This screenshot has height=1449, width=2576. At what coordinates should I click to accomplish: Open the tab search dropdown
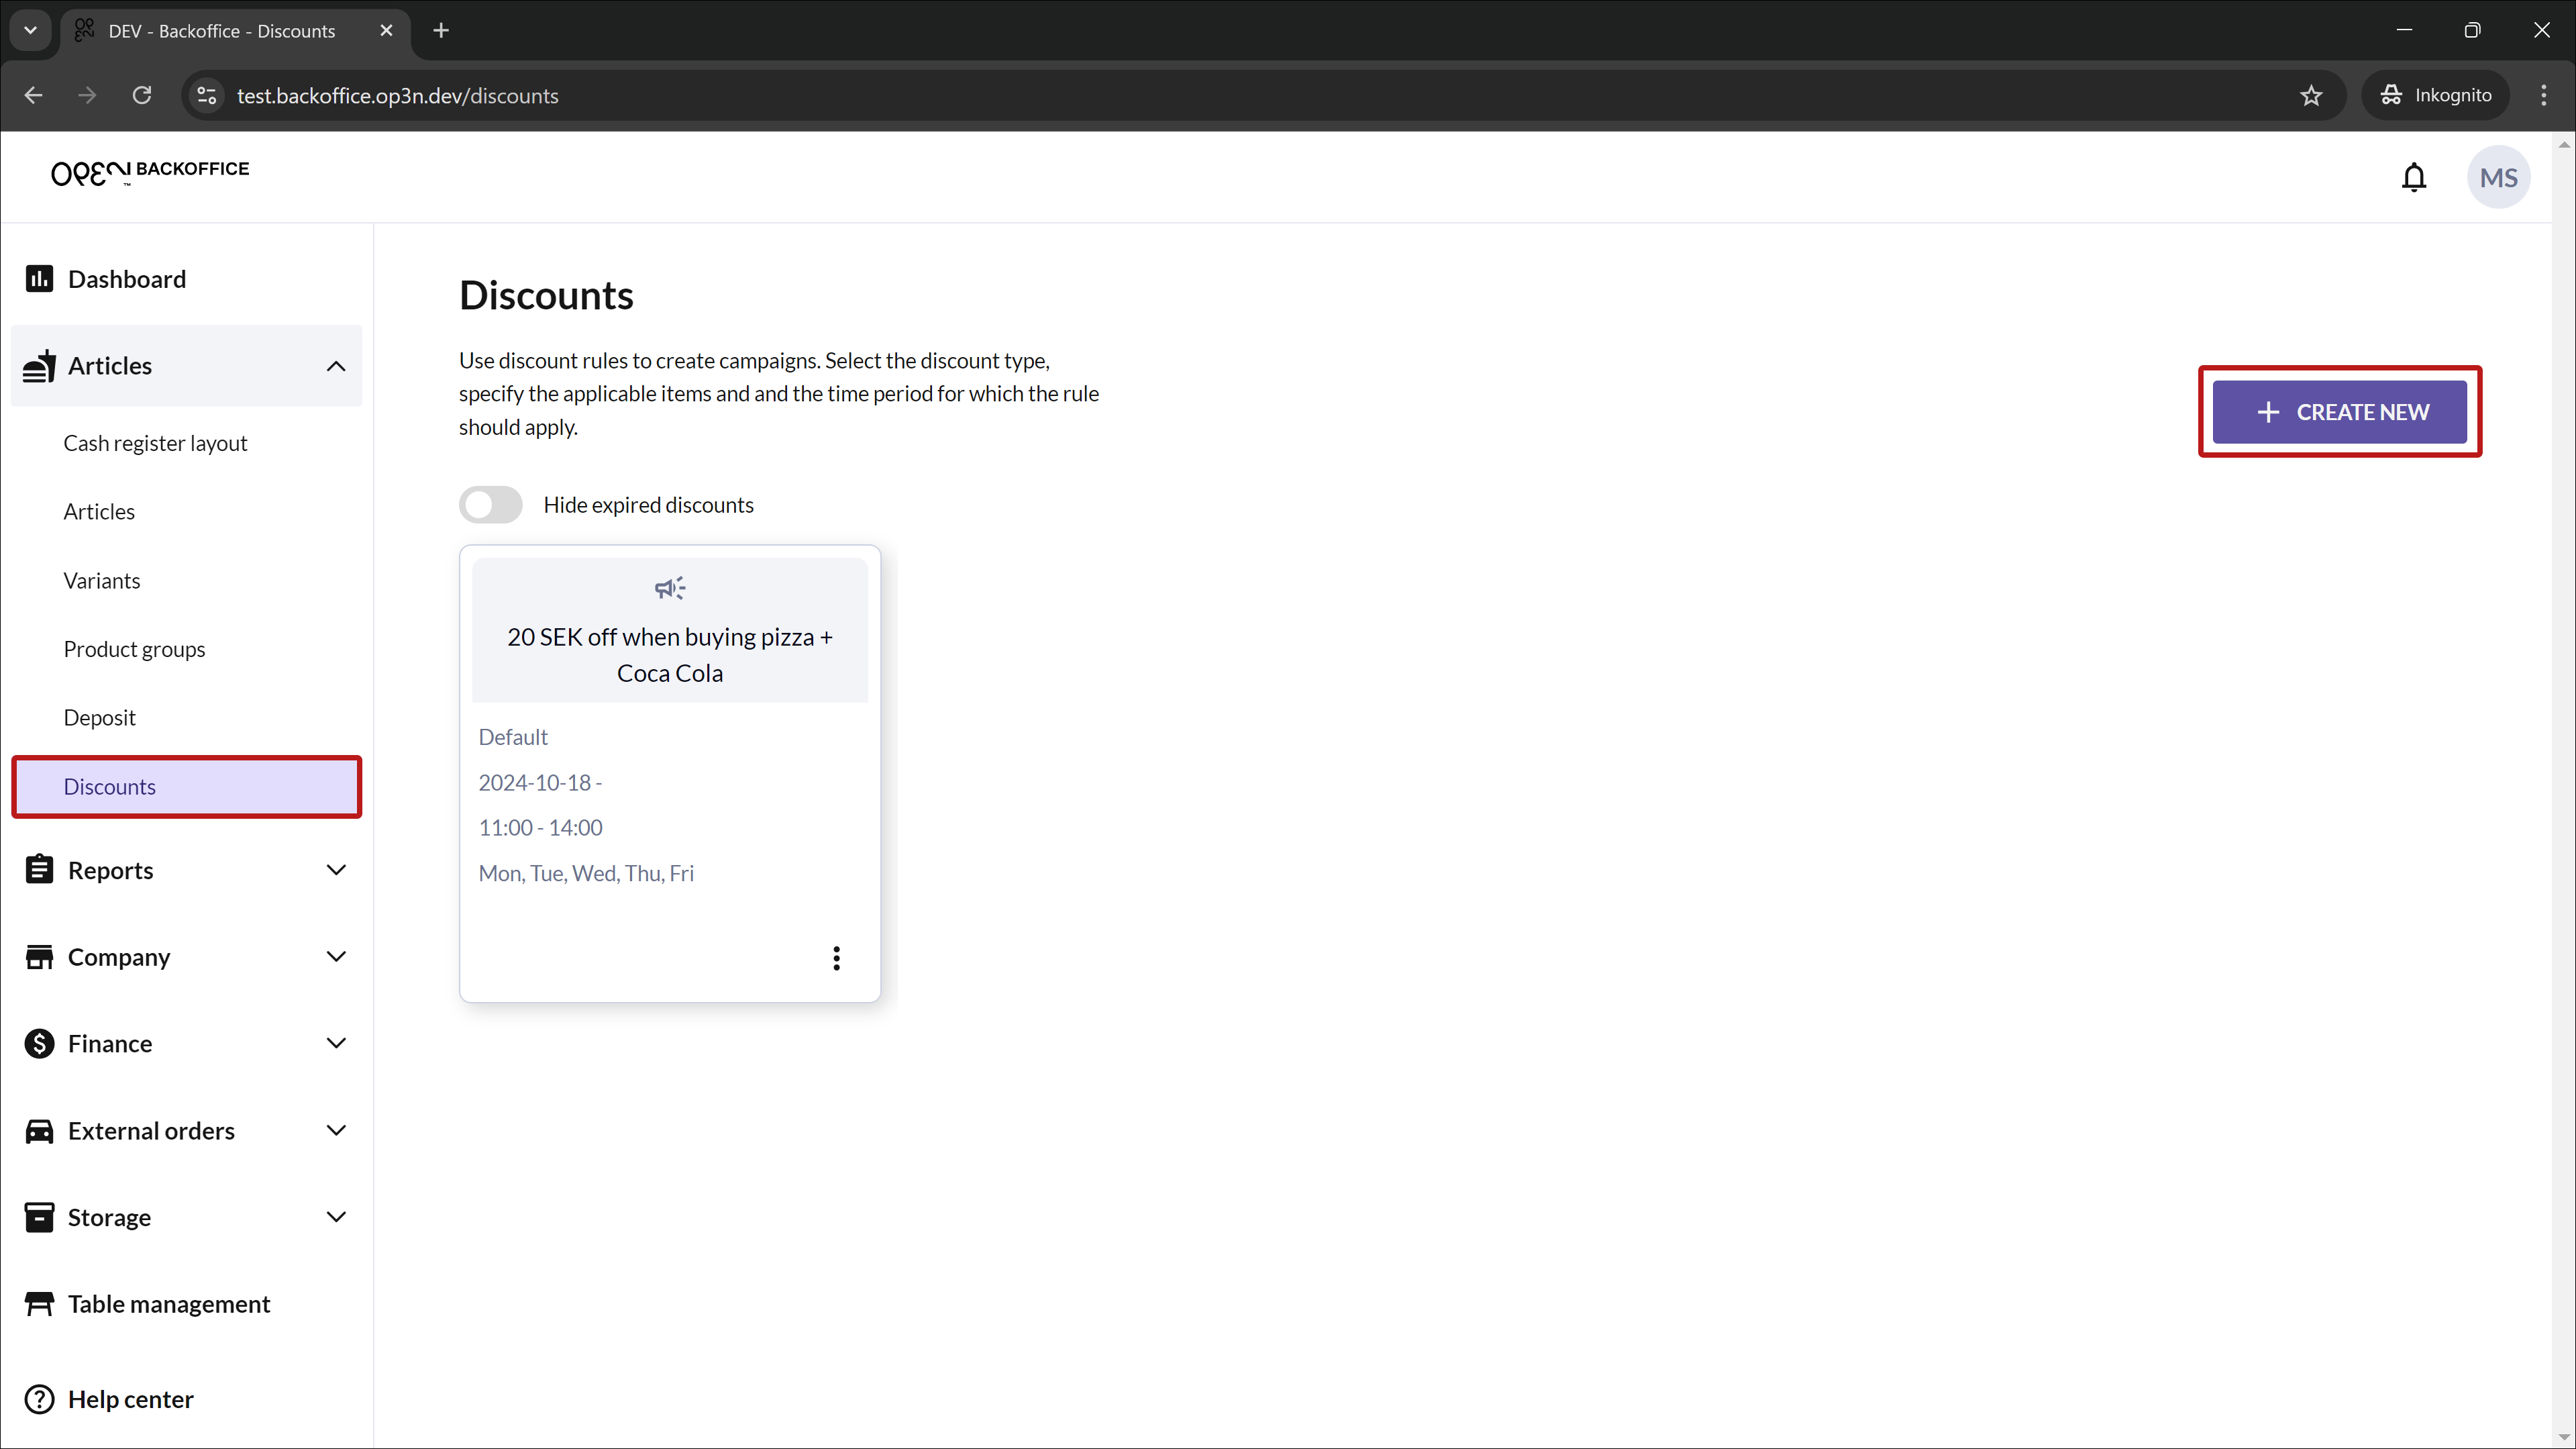click(30, 30)
